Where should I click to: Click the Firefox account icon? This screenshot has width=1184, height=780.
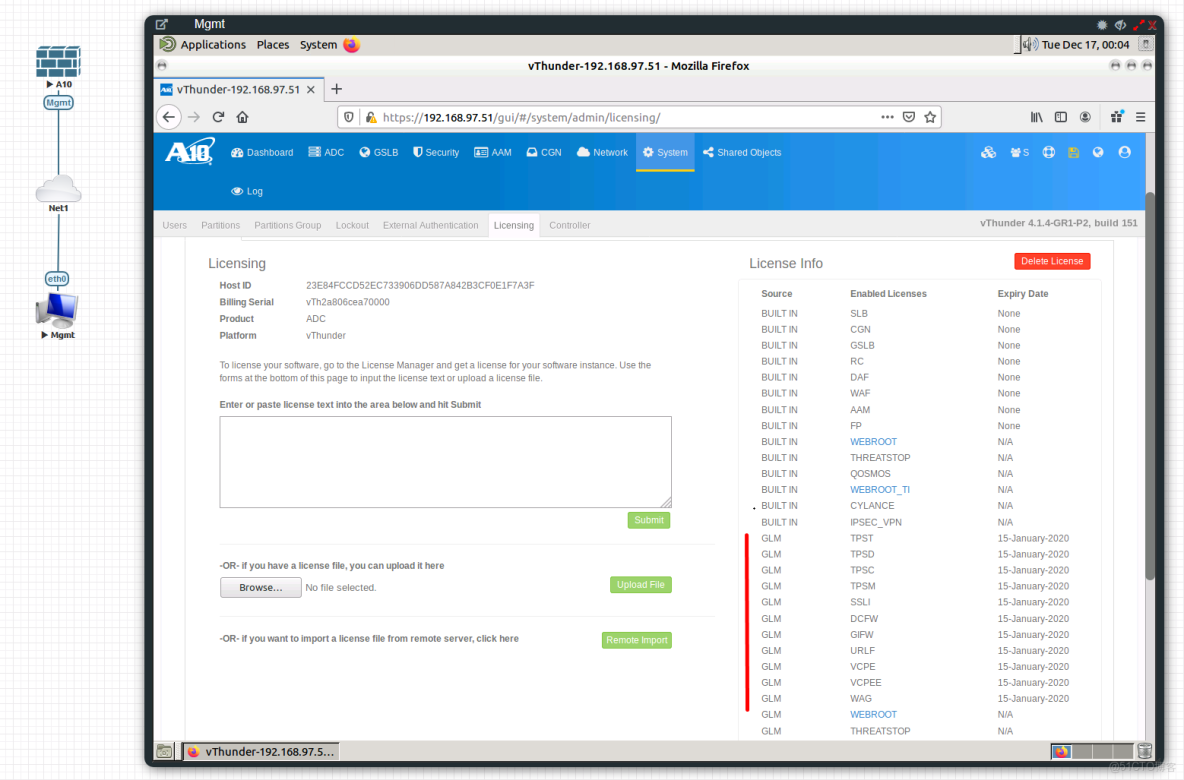(1085, 117)
